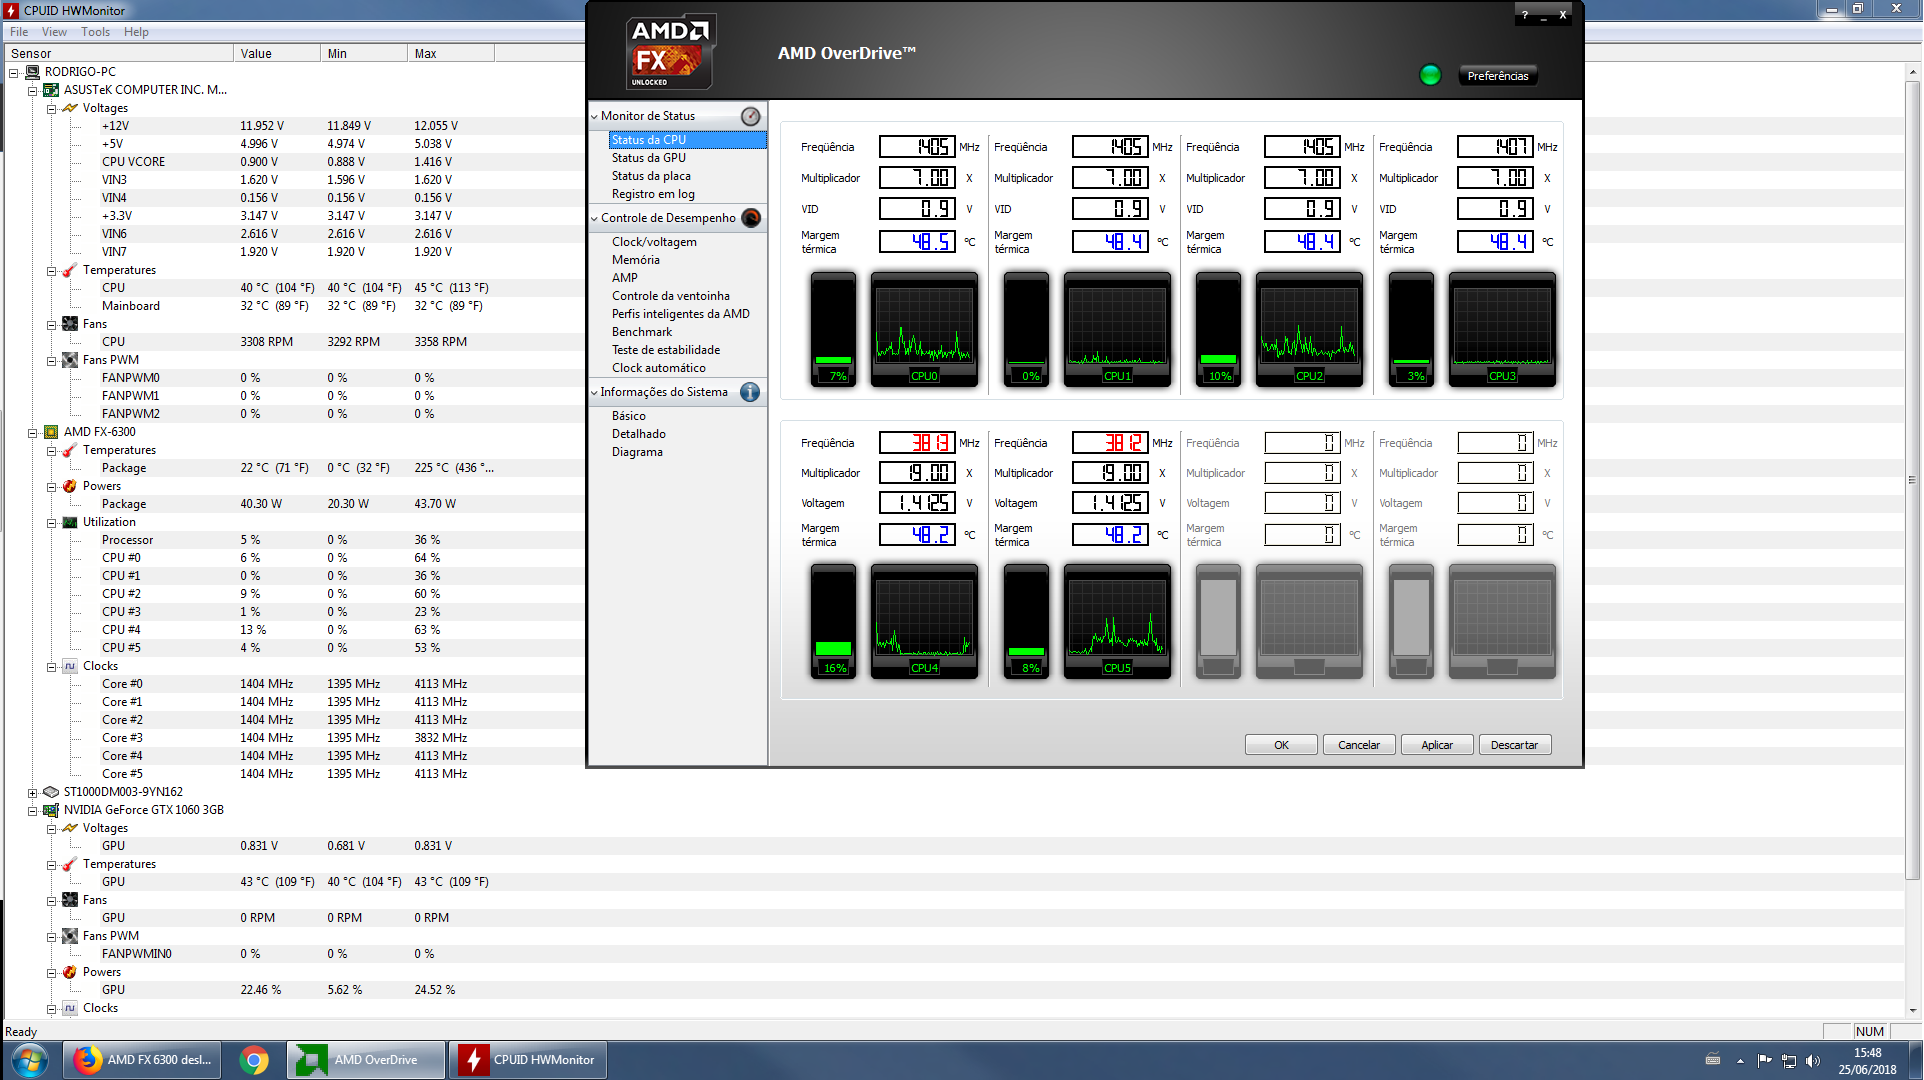Click the CPU5 usage history graph
Viewport: 1924px width, 1080px height.
coord(1117,621)
